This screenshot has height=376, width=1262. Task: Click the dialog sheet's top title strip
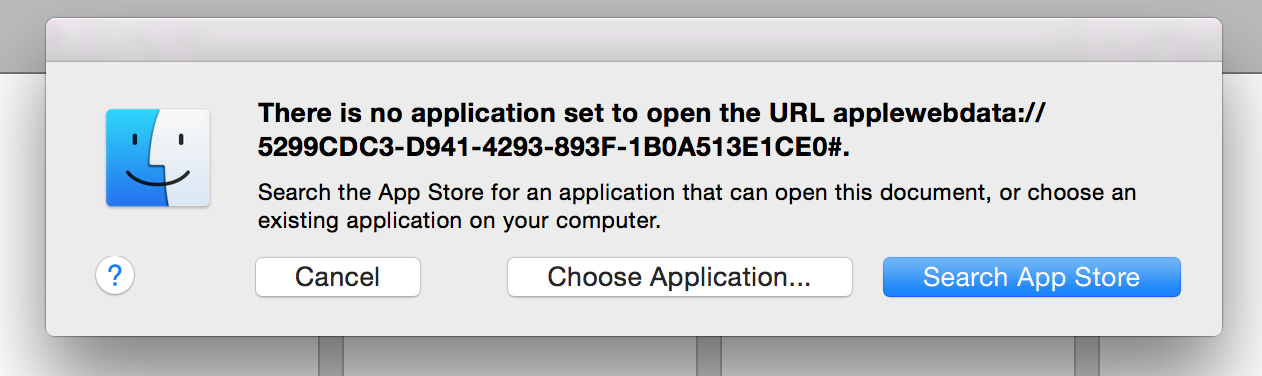pos(633,40)
